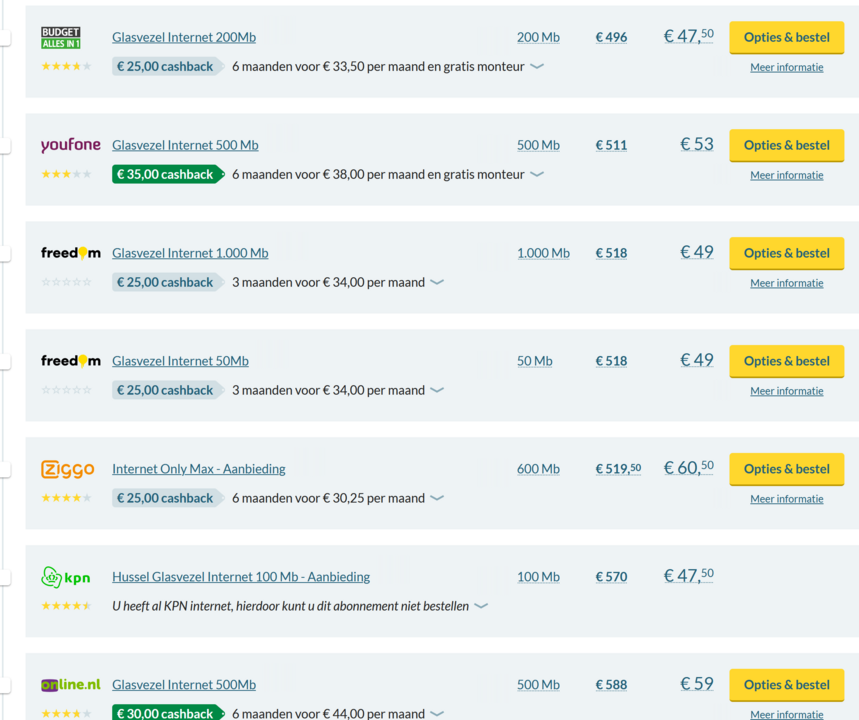Expand the Youfone 6 maanden promo details chevron

tap(537, 174)
